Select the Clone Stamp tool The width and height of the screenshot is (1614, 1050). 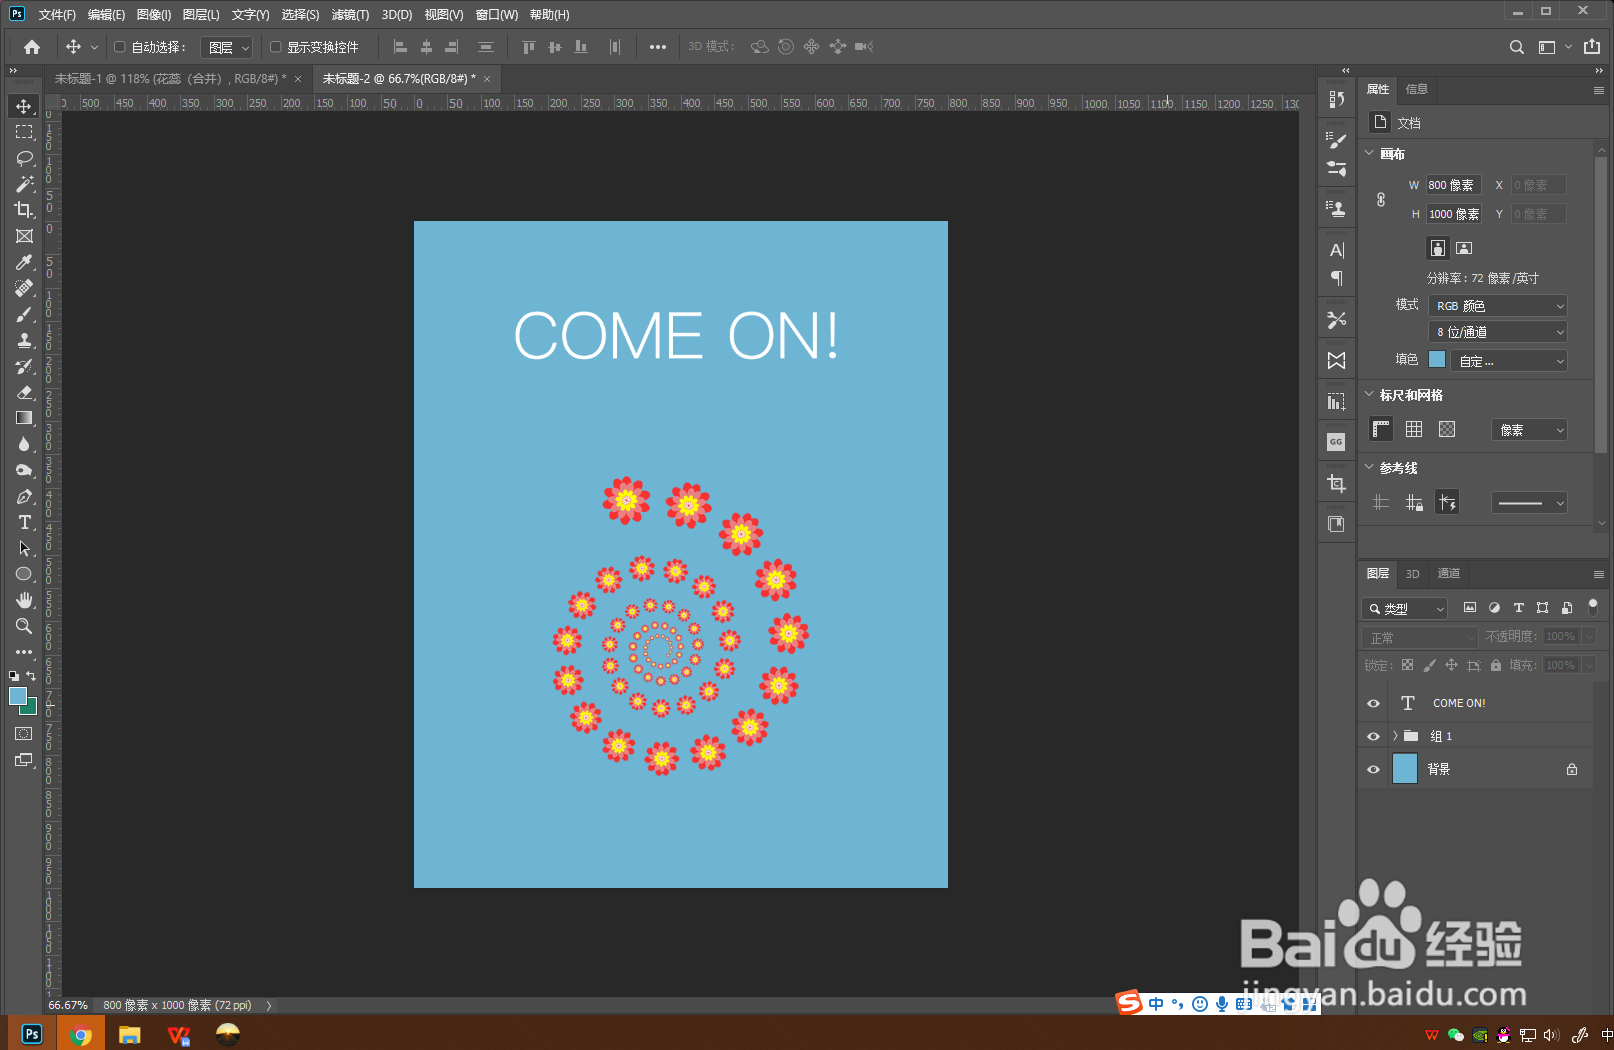pyautogui.click(x=24, y=340)
